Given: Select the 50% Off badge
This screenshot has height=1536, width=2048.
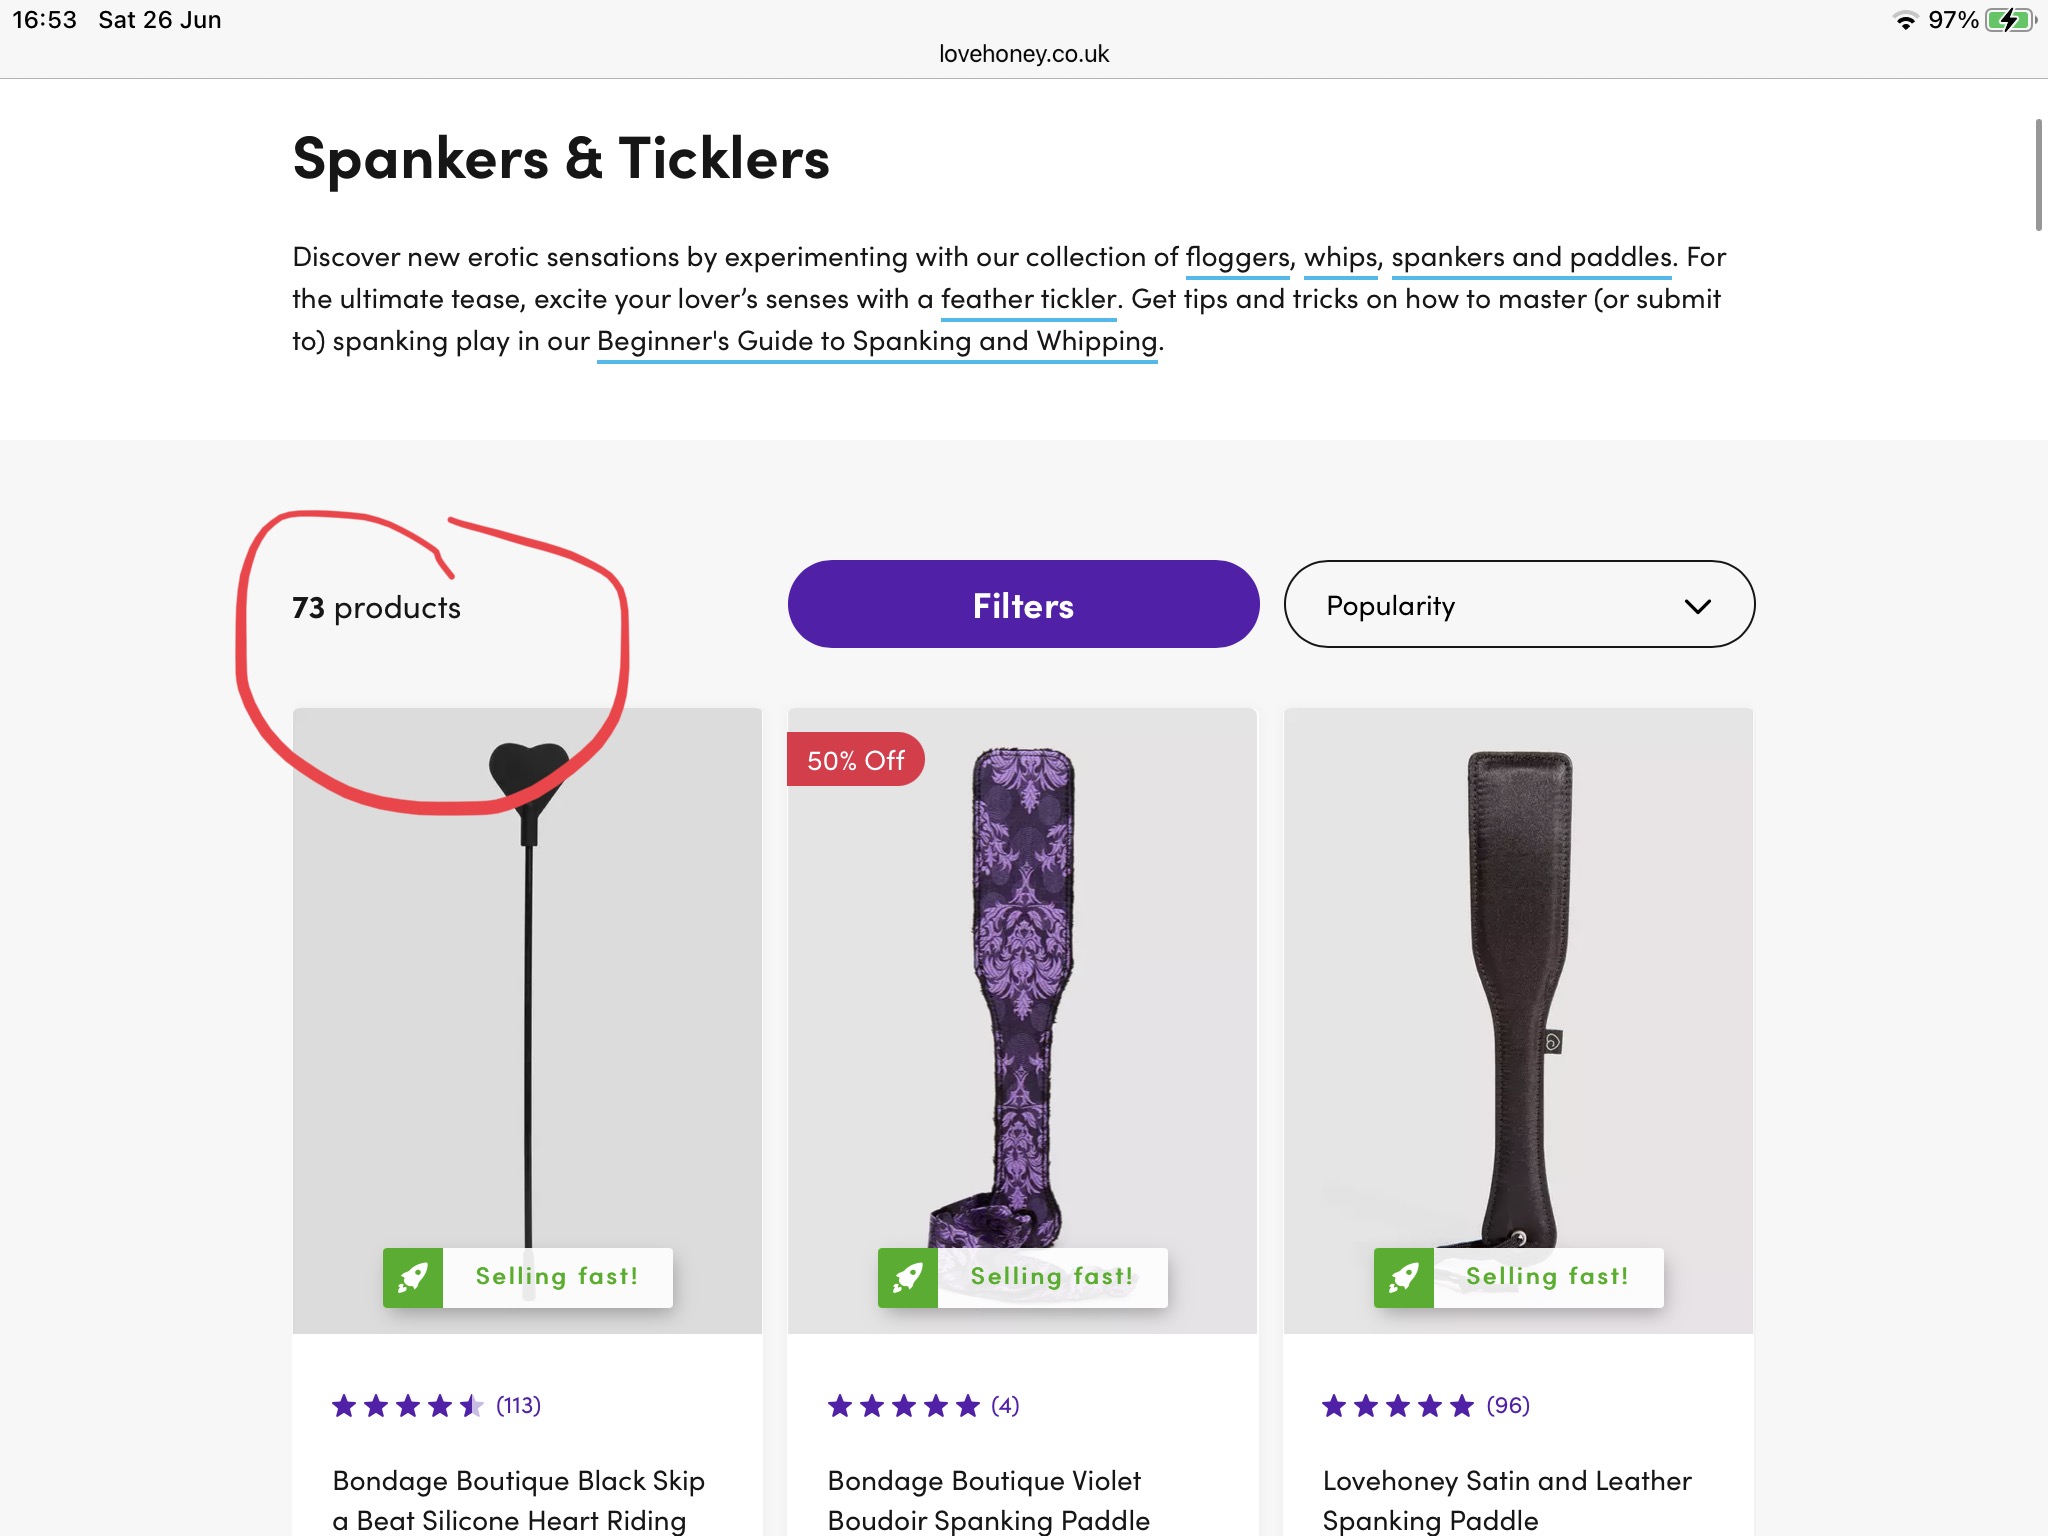Looking at the screenshot, I should pos(855,760).
